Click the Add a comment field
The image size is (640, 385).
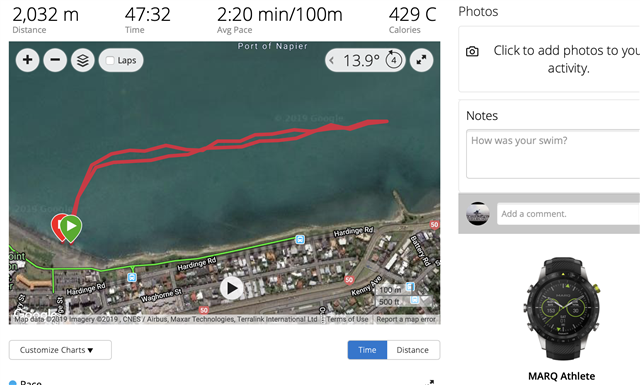(568, 214)
